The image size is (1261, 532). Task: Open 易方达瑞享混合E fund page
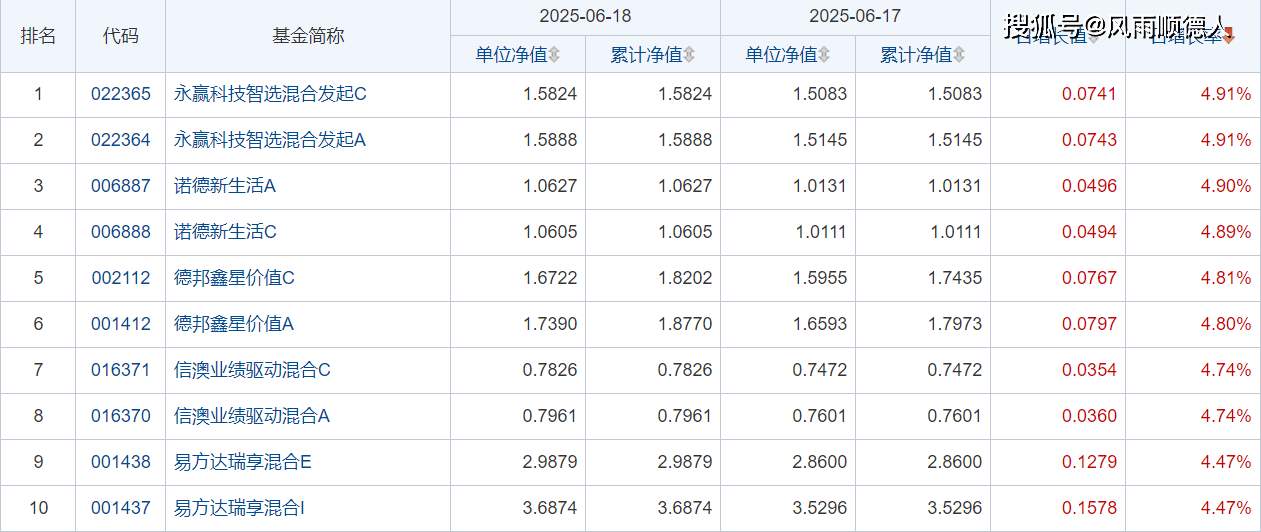[243, 462]
